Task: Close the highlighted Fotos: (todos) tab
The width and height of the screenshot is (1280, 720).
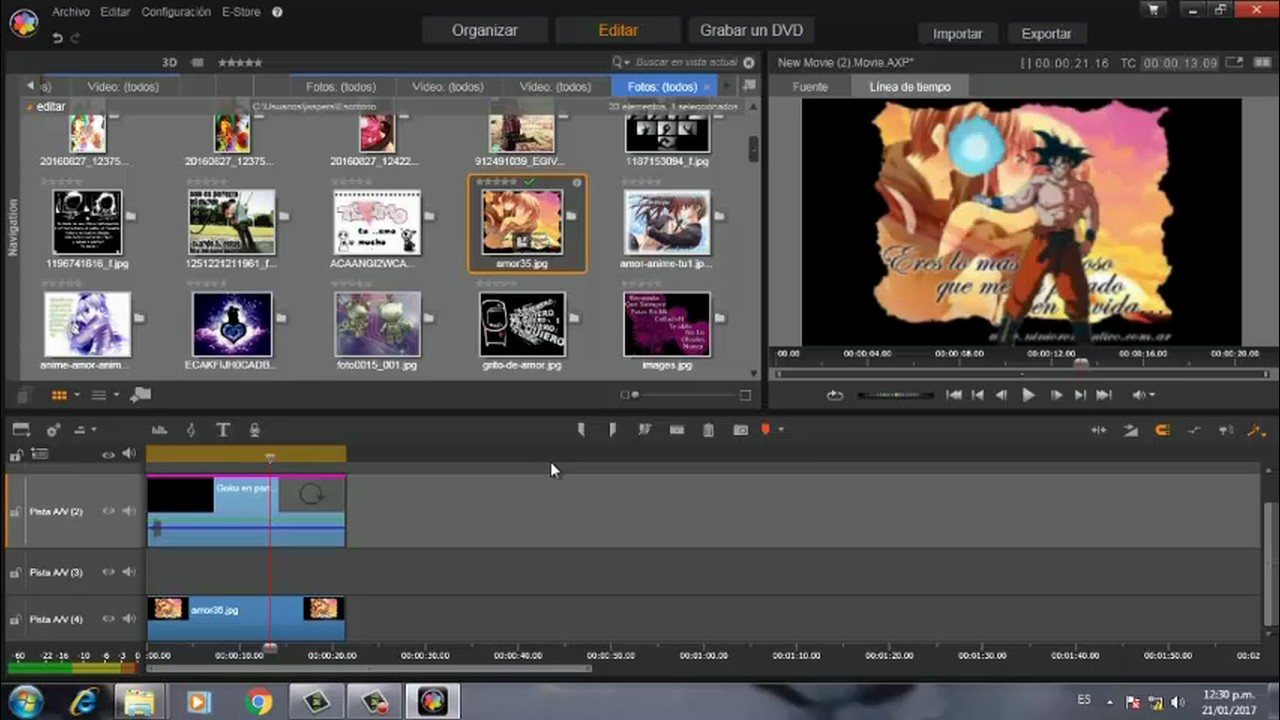Action: click(x=708, y=87)
